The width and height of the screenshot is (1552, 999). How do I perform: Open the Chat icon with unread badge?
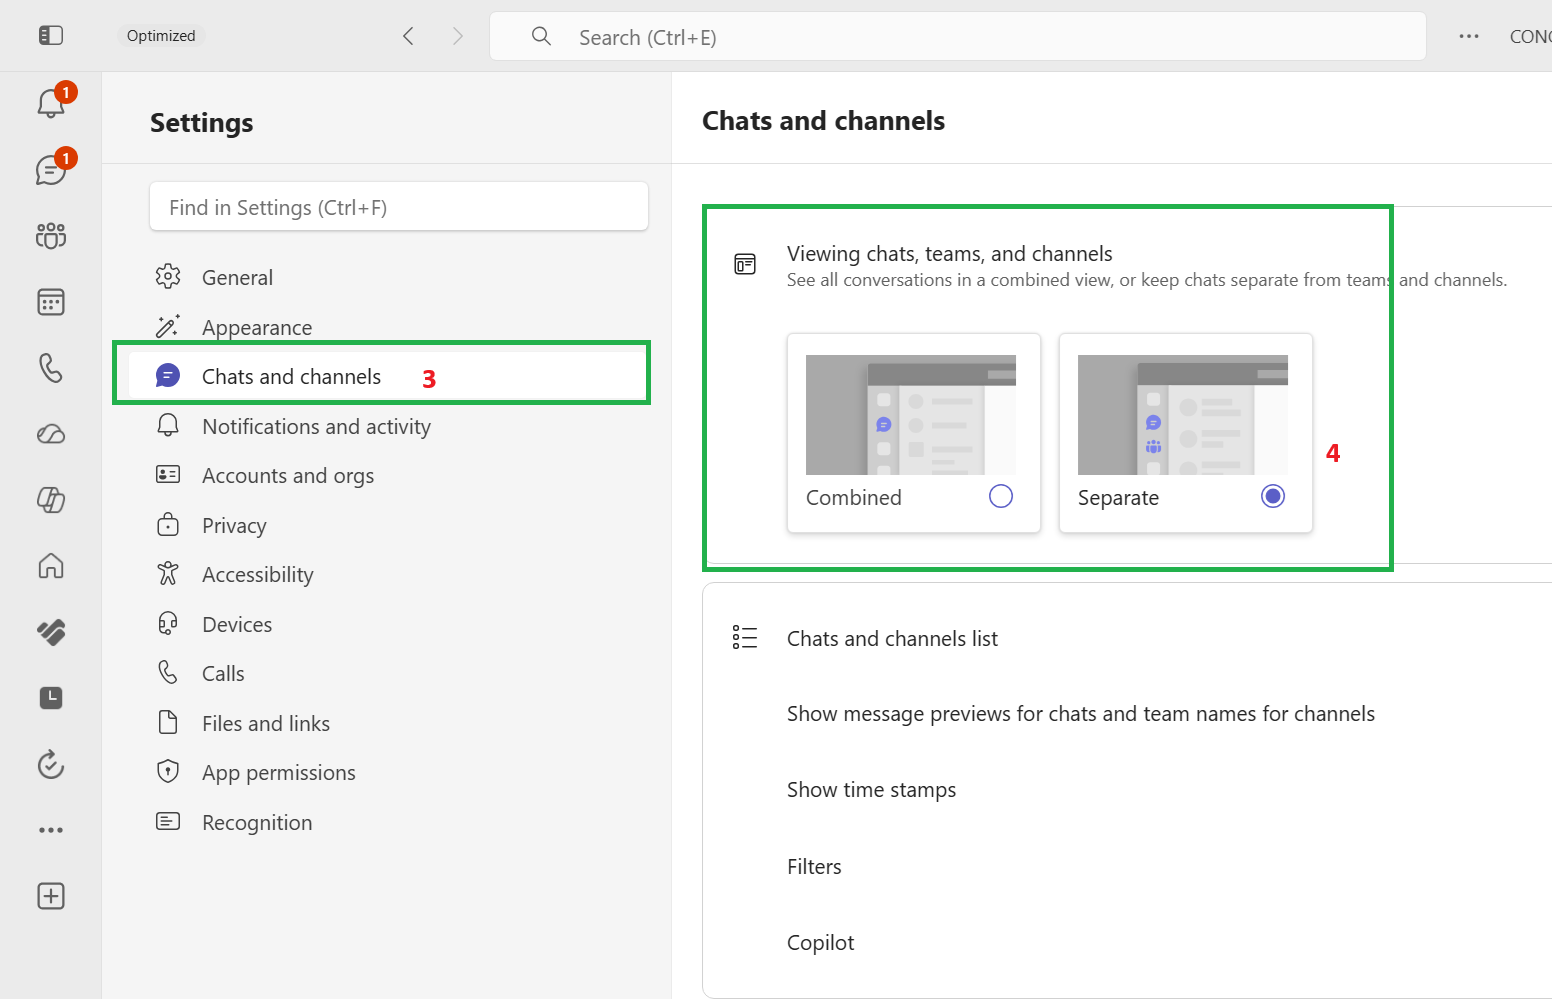click(51, 169)
